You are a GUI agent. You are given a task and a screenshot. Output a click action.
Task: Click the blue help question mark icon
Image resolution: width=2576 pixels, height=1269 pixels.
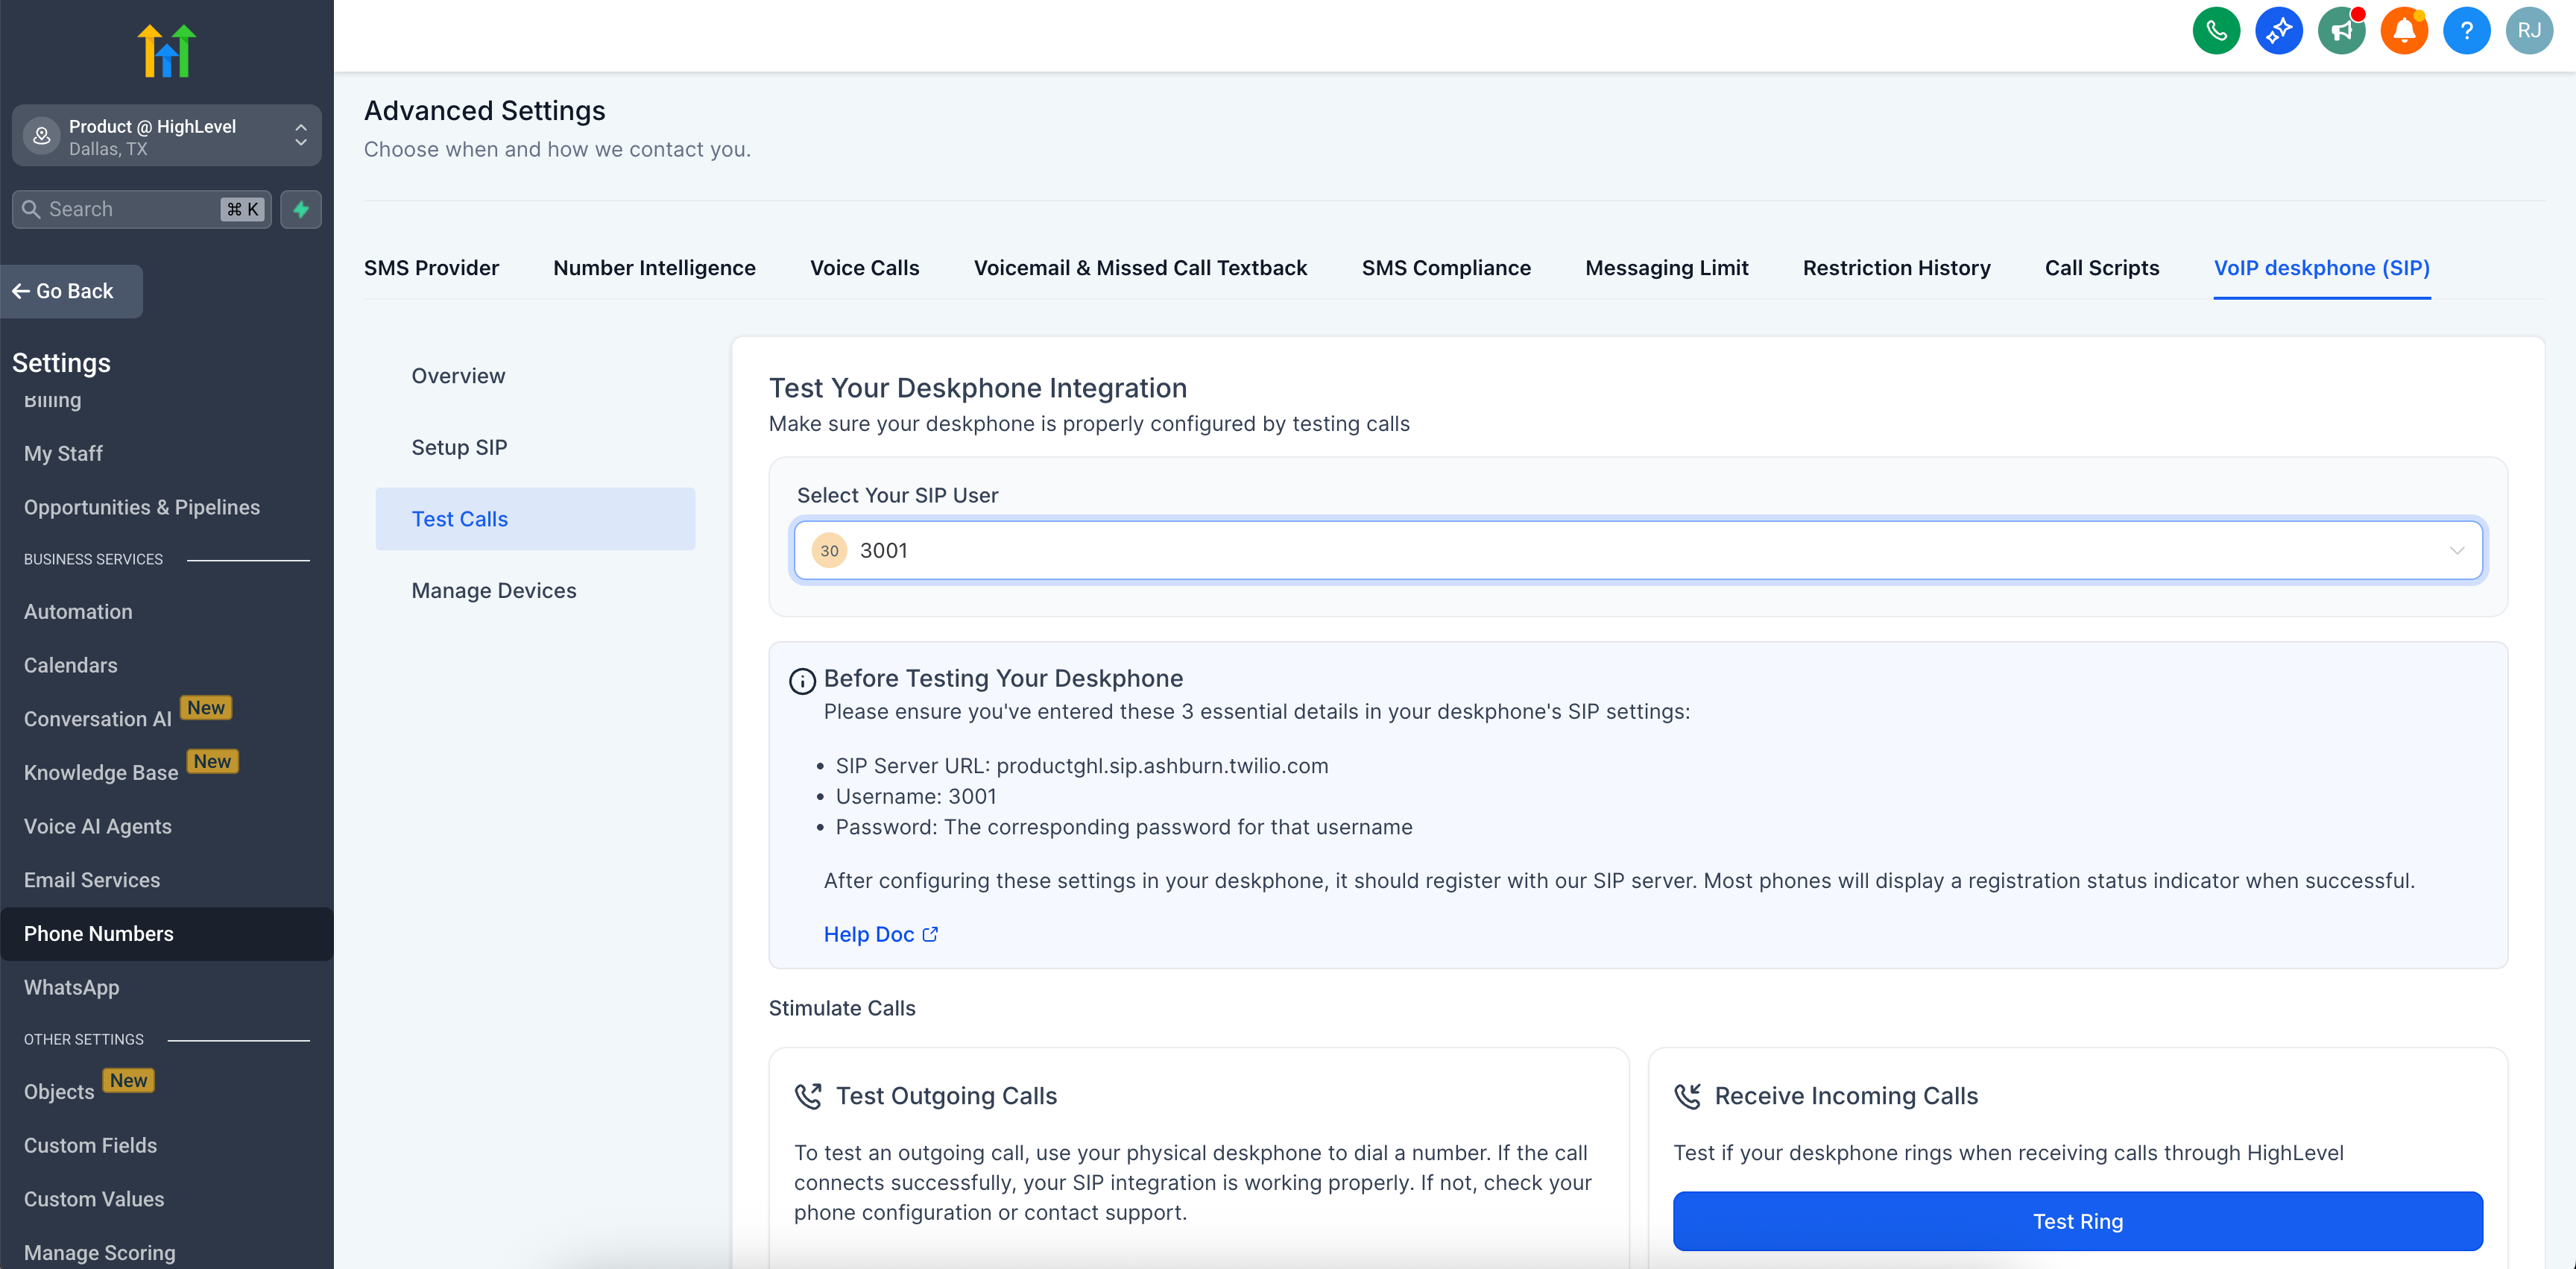pyautogui.click(x=2466, y=31)
